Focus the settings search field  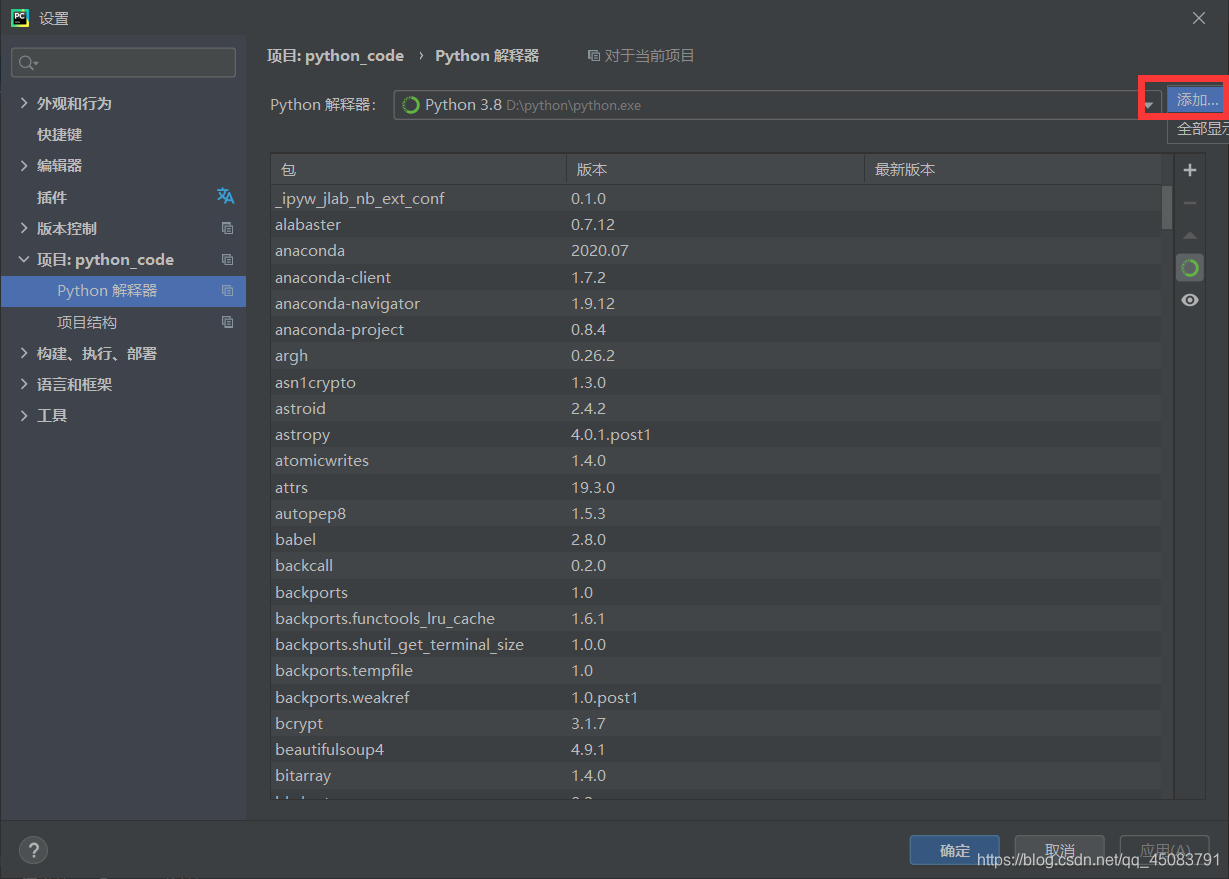coord(124,63)
